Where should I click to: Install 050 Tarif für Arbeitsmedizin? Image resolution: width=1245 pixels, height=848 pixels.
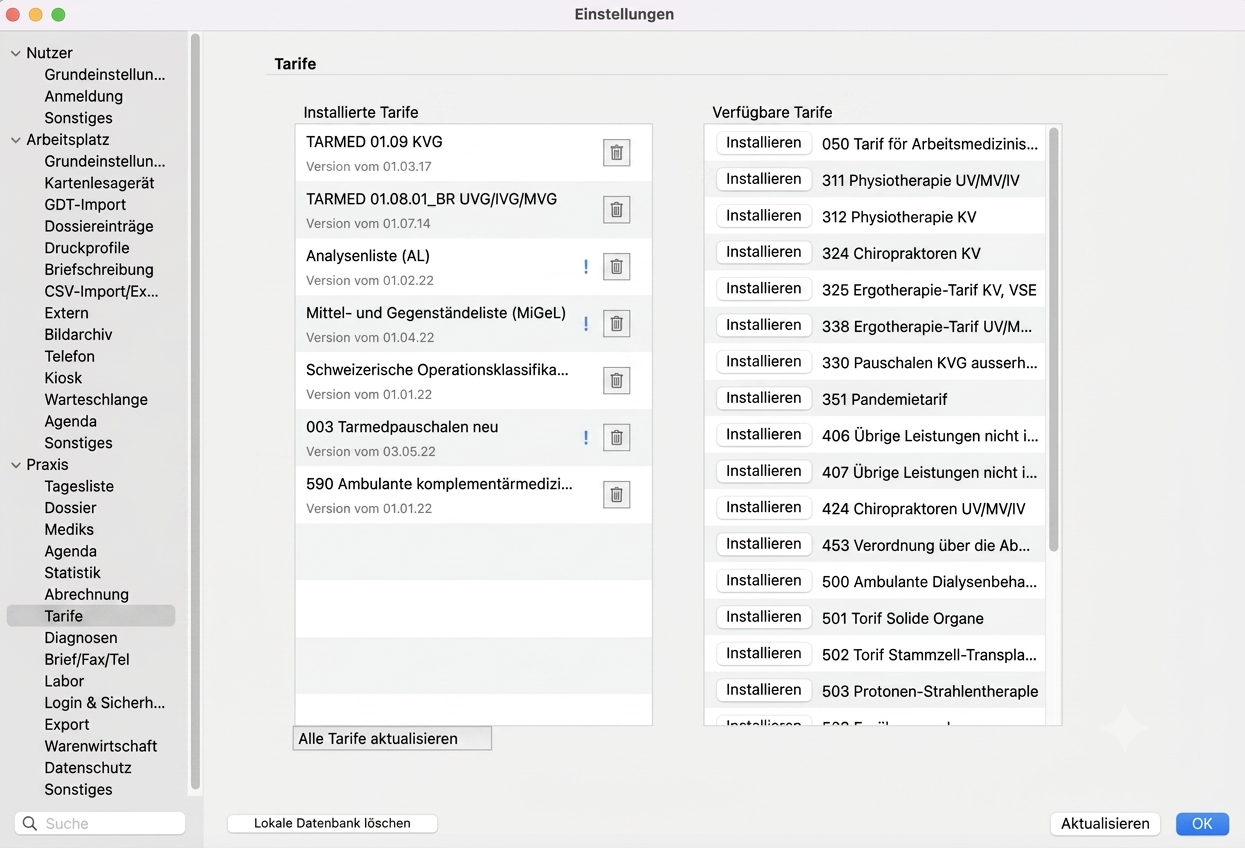(764, 143)
